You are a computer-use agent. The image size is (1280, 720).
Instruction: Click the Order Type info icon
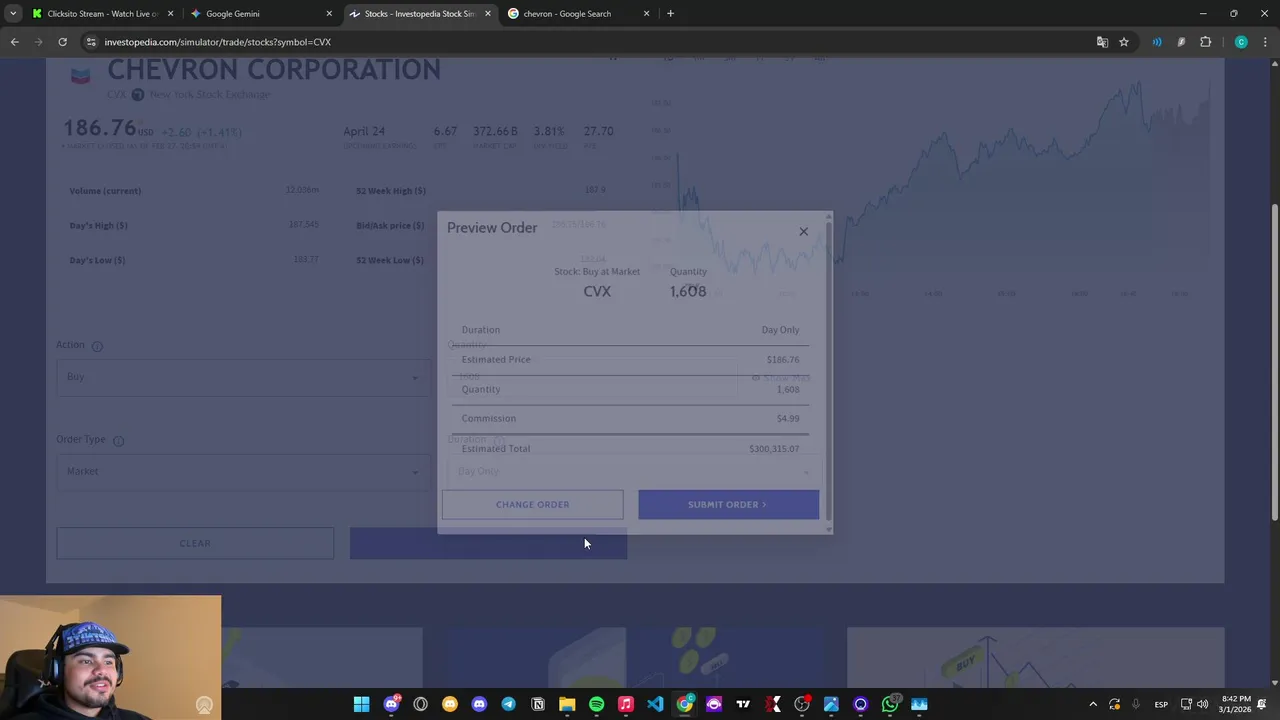point(118,441)
